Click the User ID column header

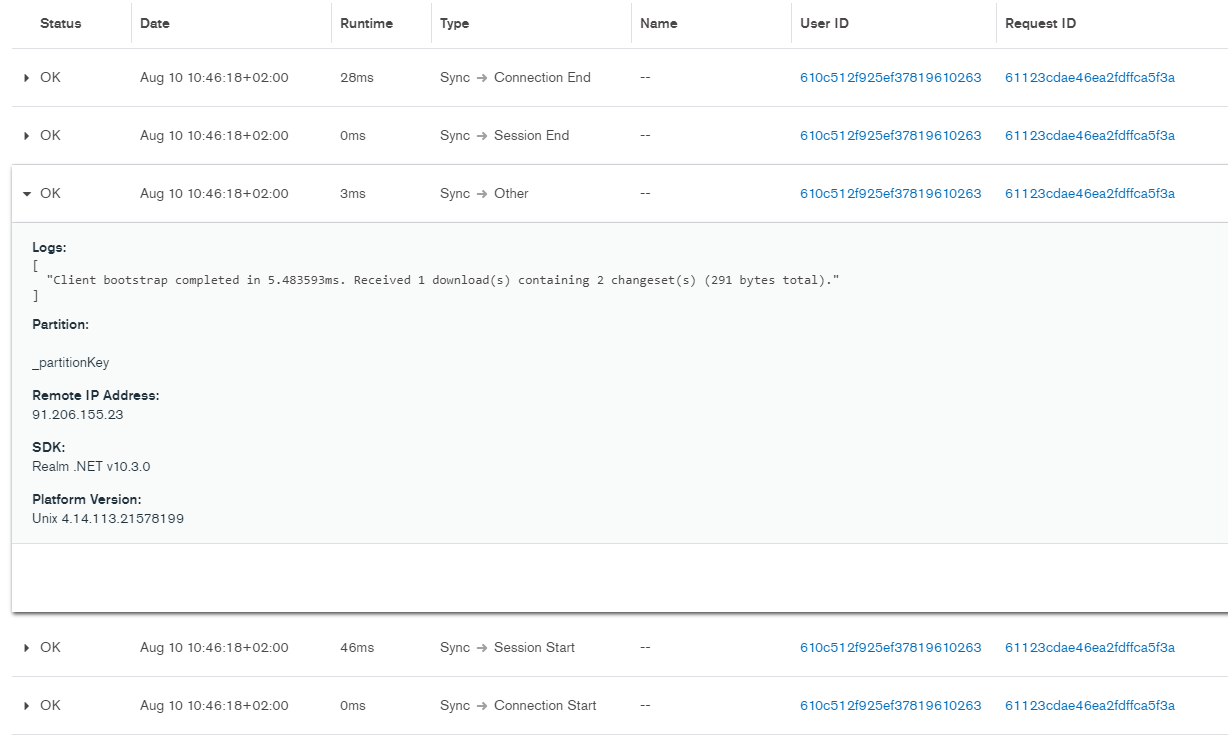pyautogui.click(x=824, y=23)
